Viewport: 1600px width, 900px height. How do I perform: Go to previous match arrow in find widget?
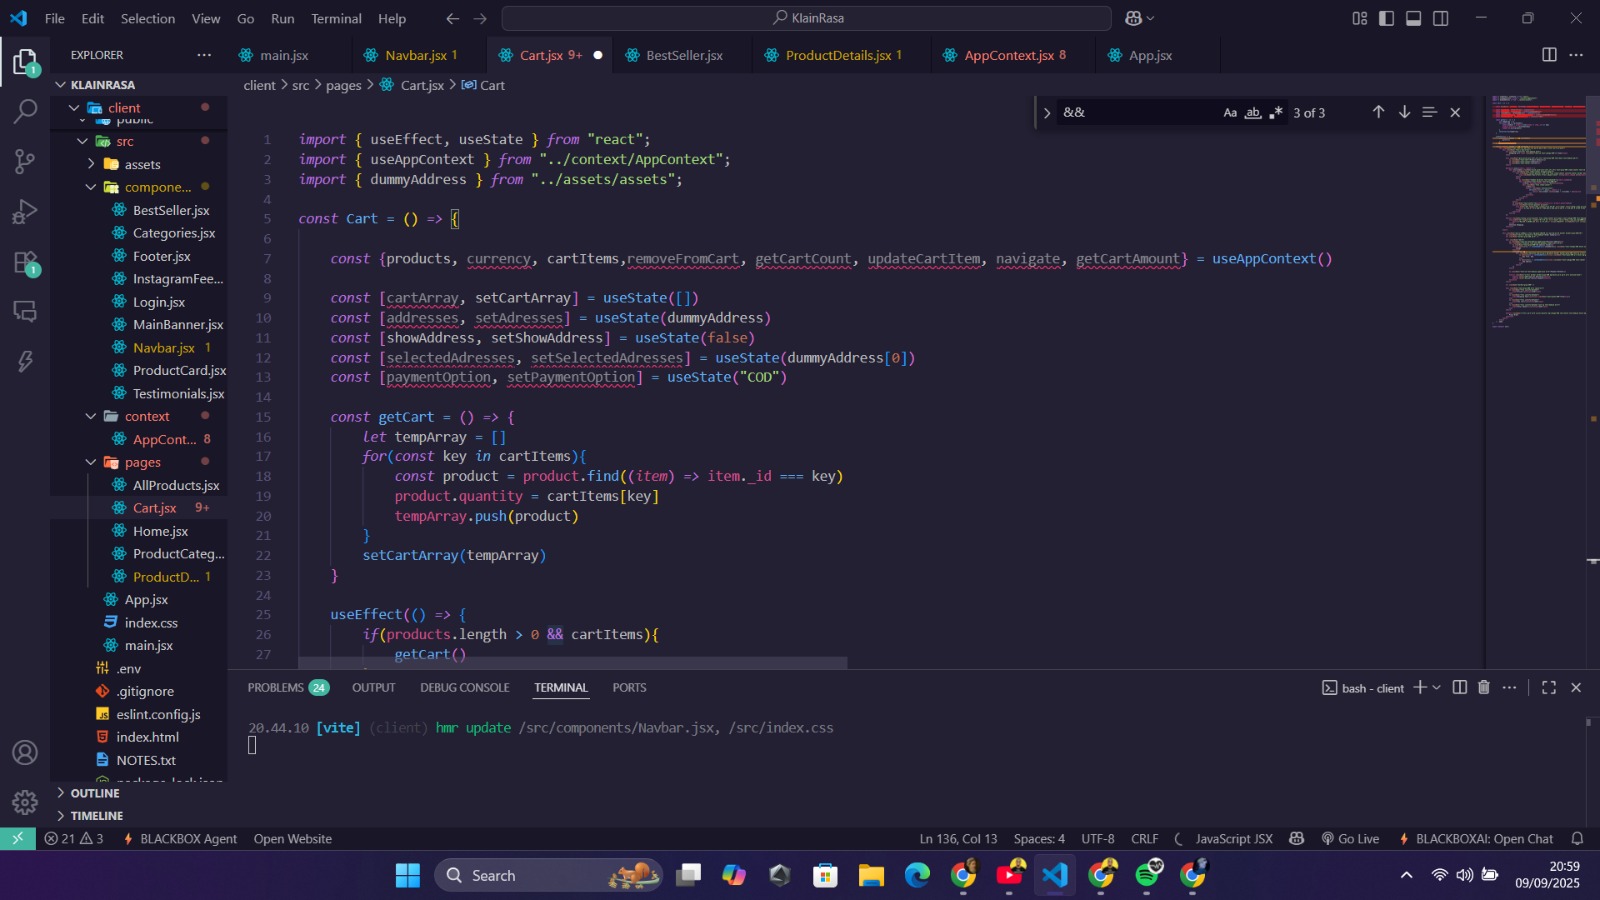(1378, 112)
